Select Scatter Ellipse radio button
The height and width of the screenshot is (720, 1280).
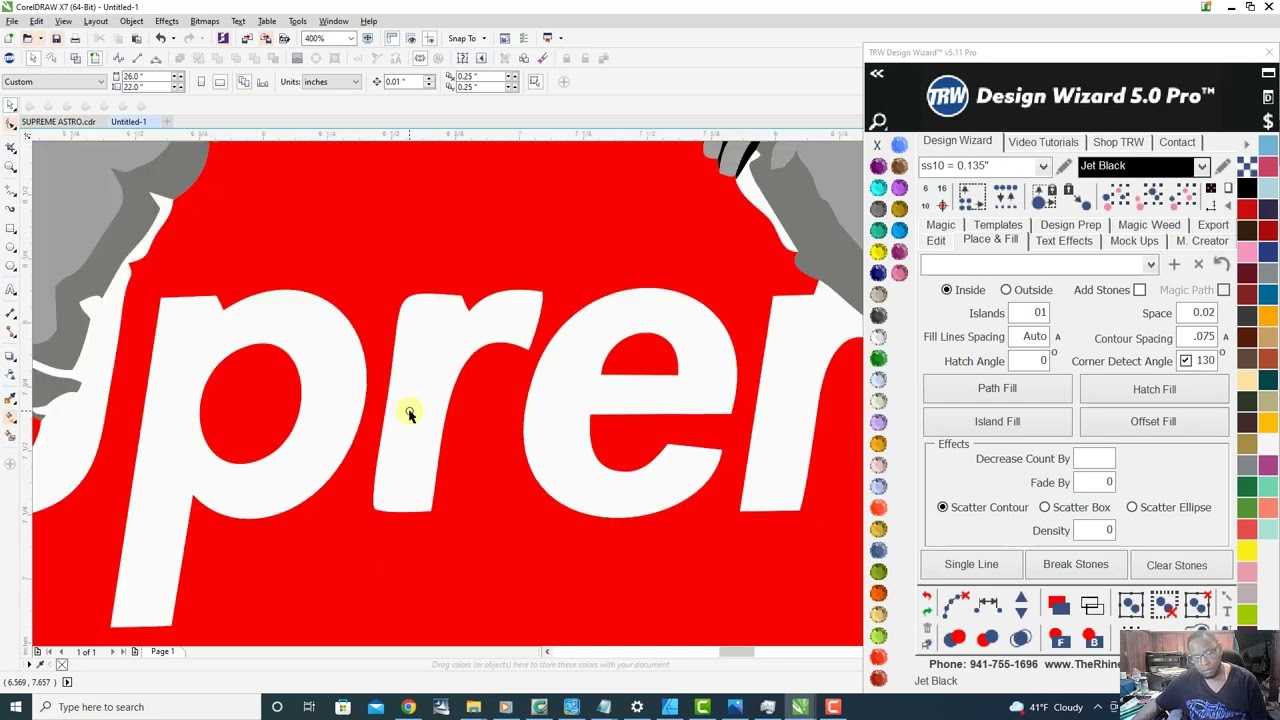pyautogui.click(x=1132, y=507)
